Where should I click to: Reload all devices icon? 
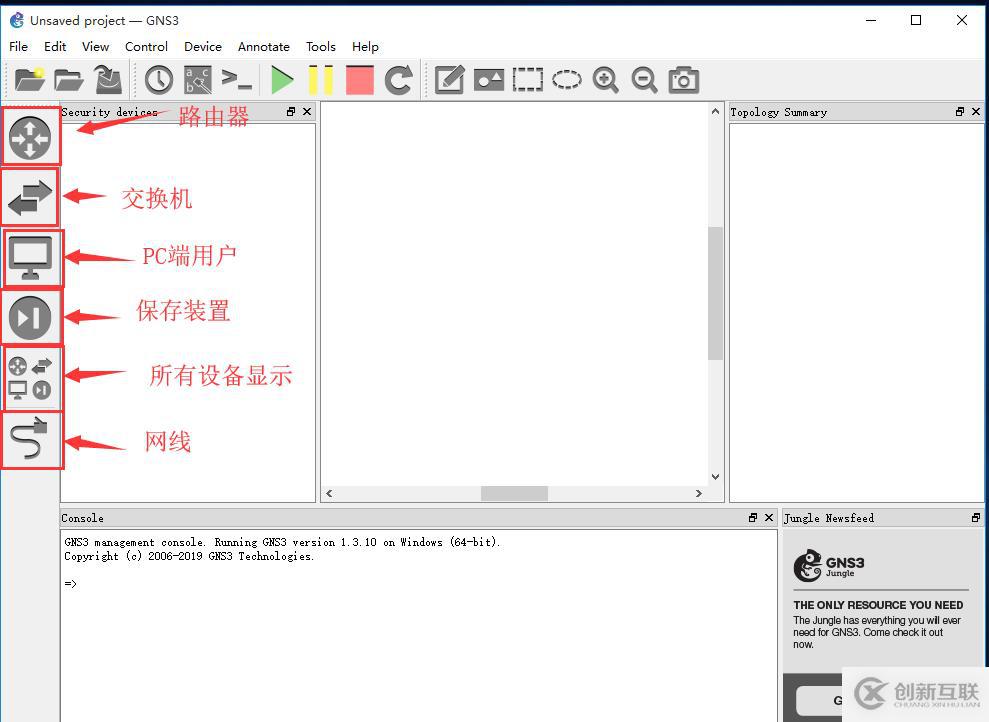click(x=399, y=80)
